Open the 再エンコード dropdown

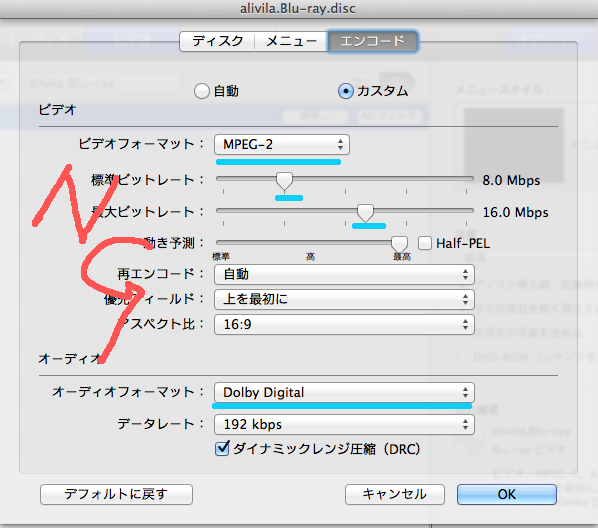(x=344, y=274)
